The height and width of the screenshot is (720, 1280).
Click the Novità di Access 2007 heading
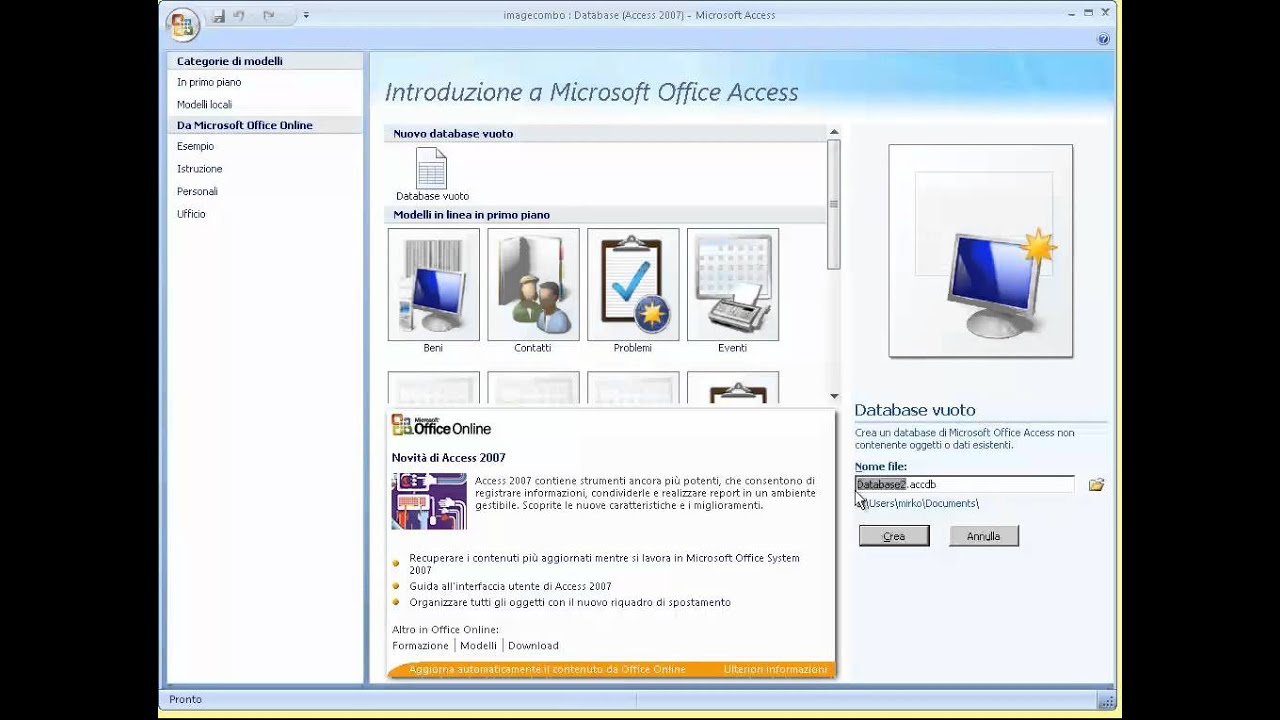pos(449,458)
